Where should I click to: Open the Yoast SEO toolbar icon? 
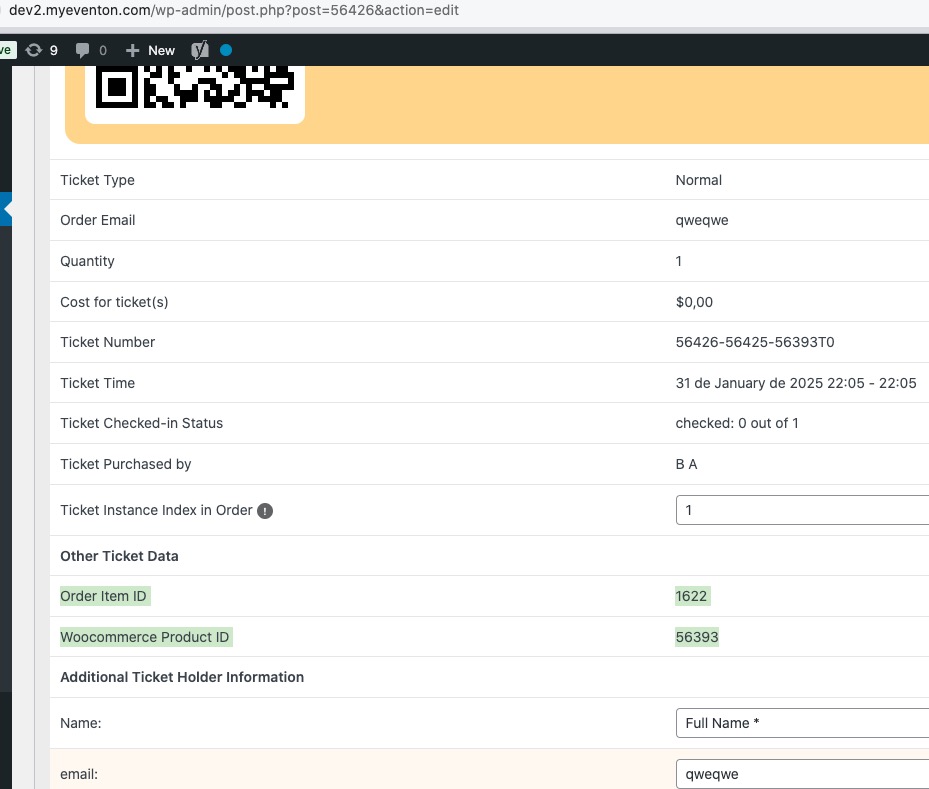[x=200, y=50]
